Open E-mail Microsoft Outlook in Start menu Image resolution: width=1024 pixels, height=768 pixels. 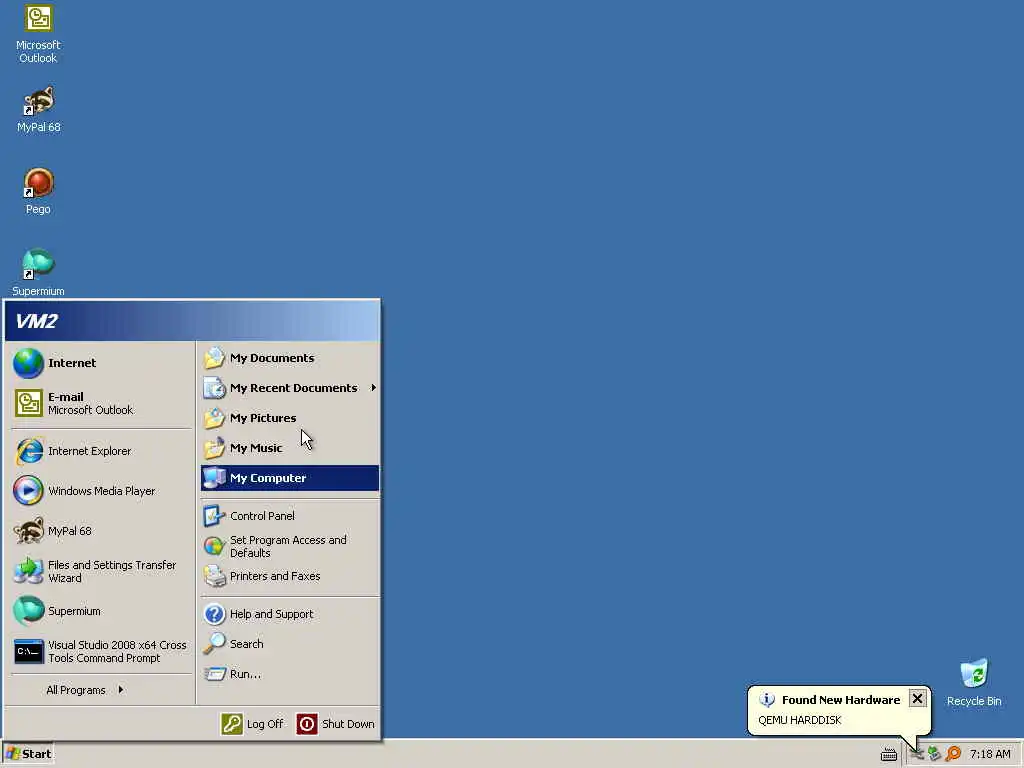(102, 403)
